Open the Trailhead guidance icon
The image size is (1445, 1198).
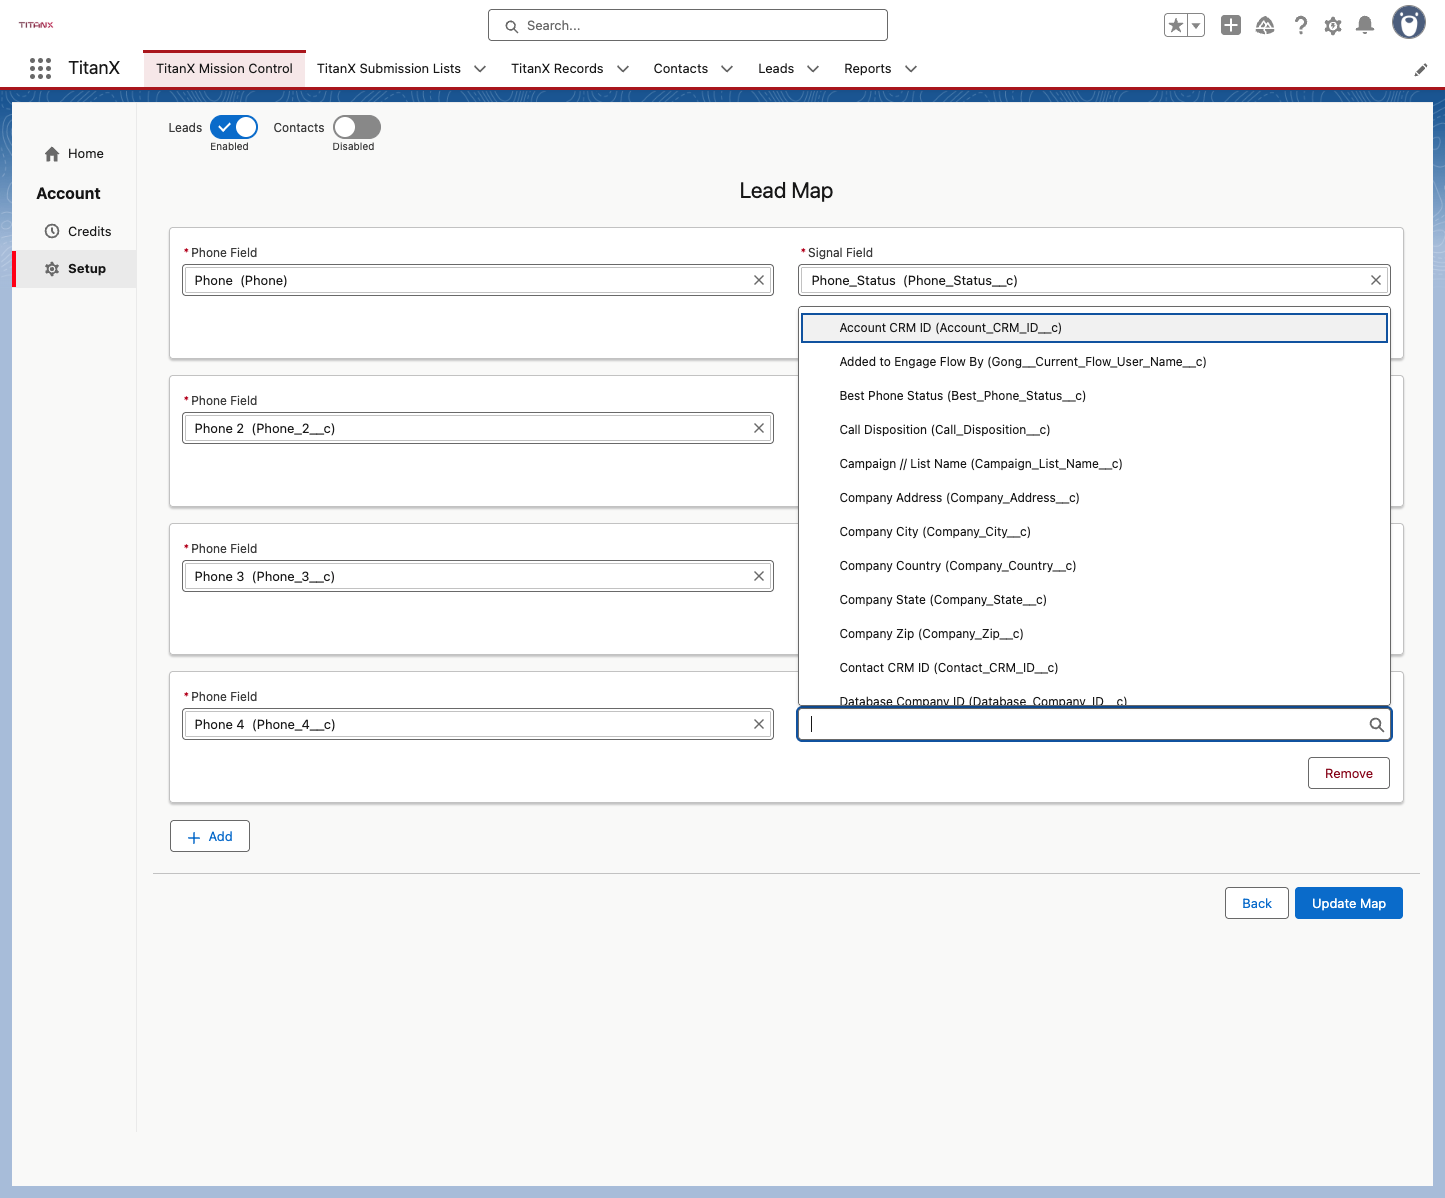tap(1265, 25)
